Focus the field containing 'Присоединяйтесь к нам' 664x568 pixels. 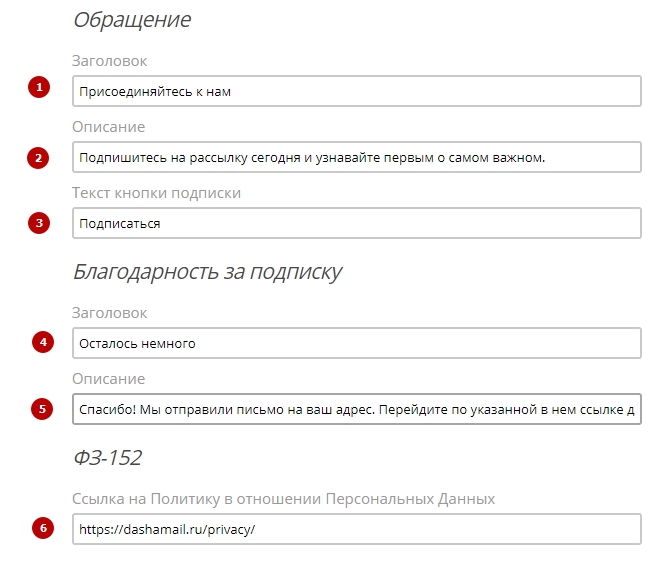(x=355, y=91)
